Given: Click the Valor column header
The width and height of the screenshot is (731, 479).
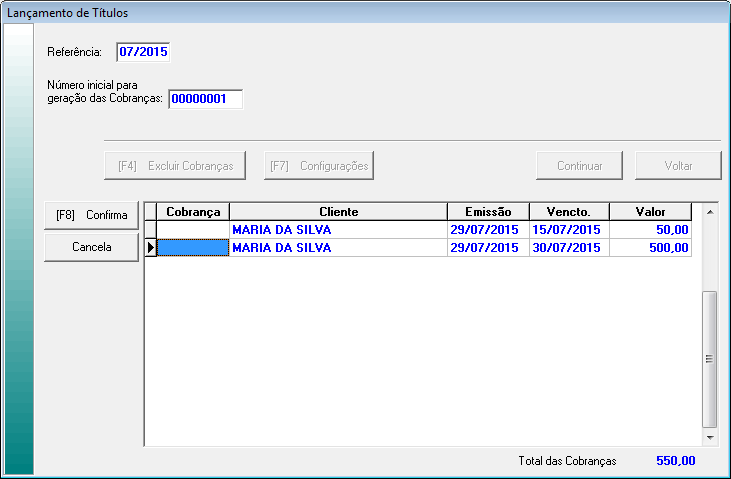Looking at the screenshot, I should point(650,212).
